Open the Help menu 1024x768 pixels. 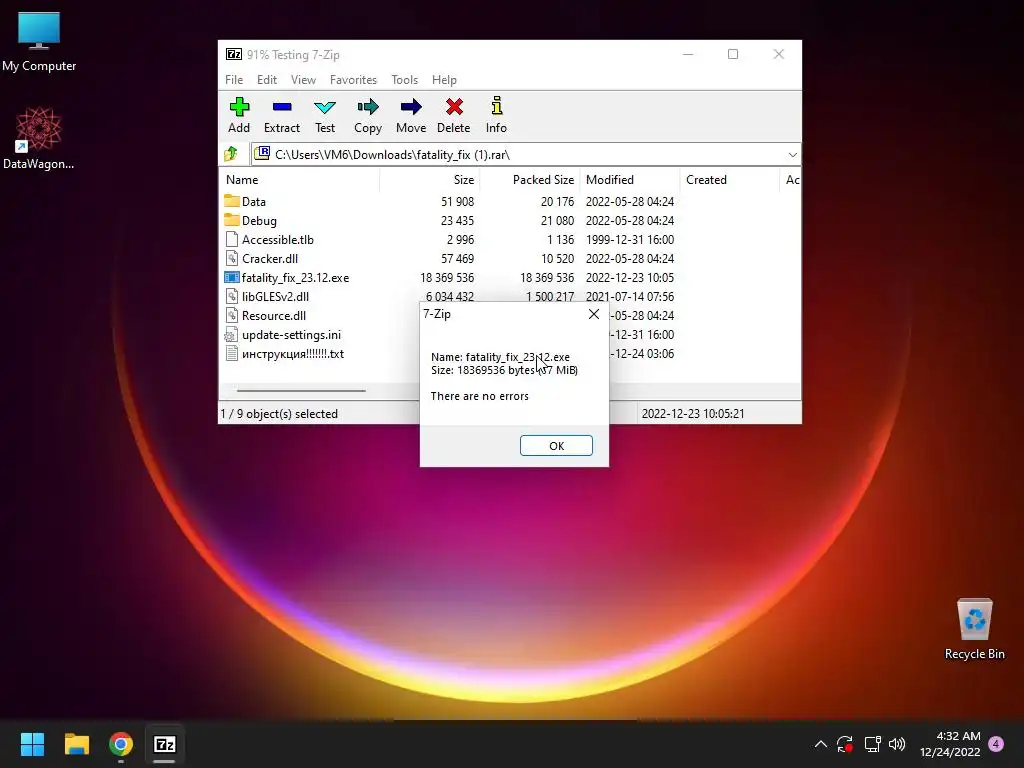(444, 80)
